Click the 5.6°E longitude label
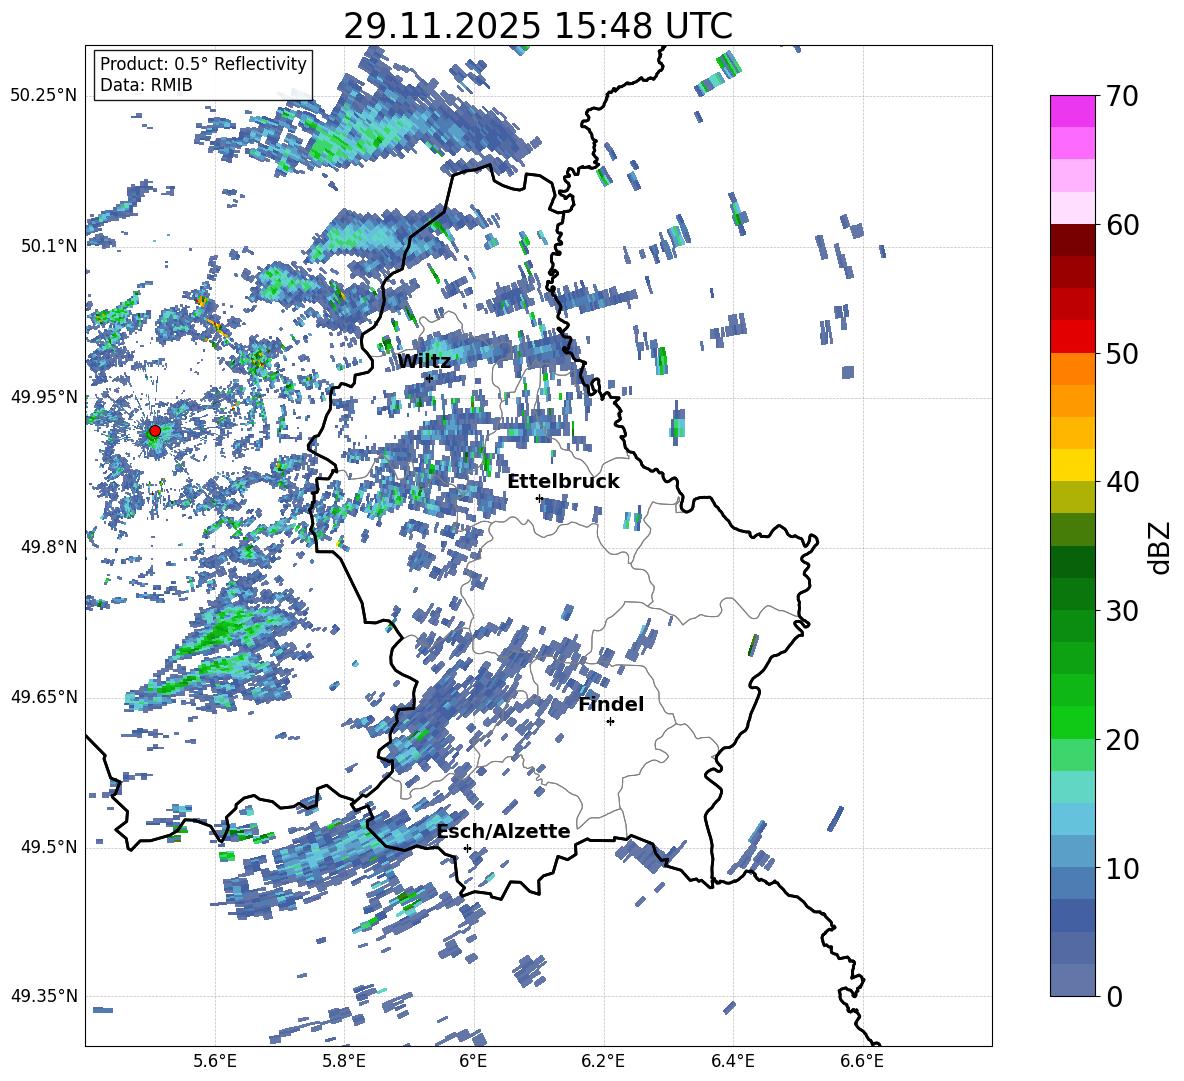Viewport: 1184px width, 1081px height. (x=215, y=1061)
